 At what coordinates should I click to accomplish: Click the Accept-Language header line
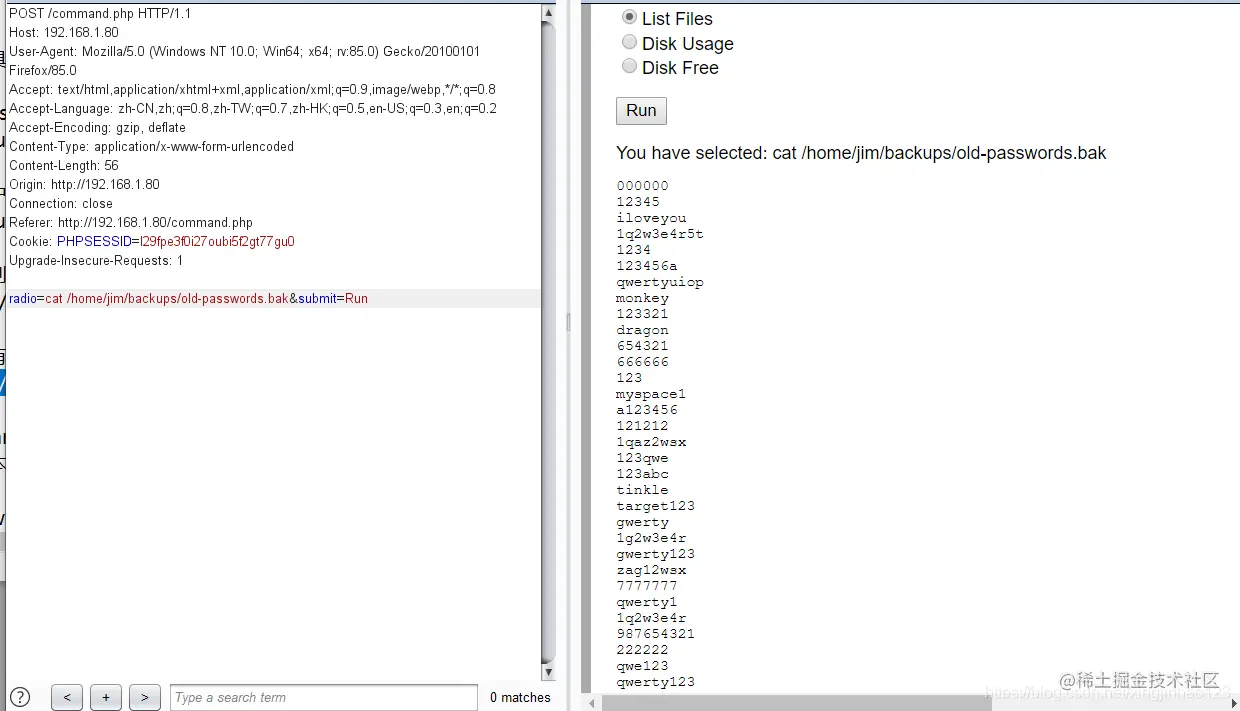click(x=253, y=109)
